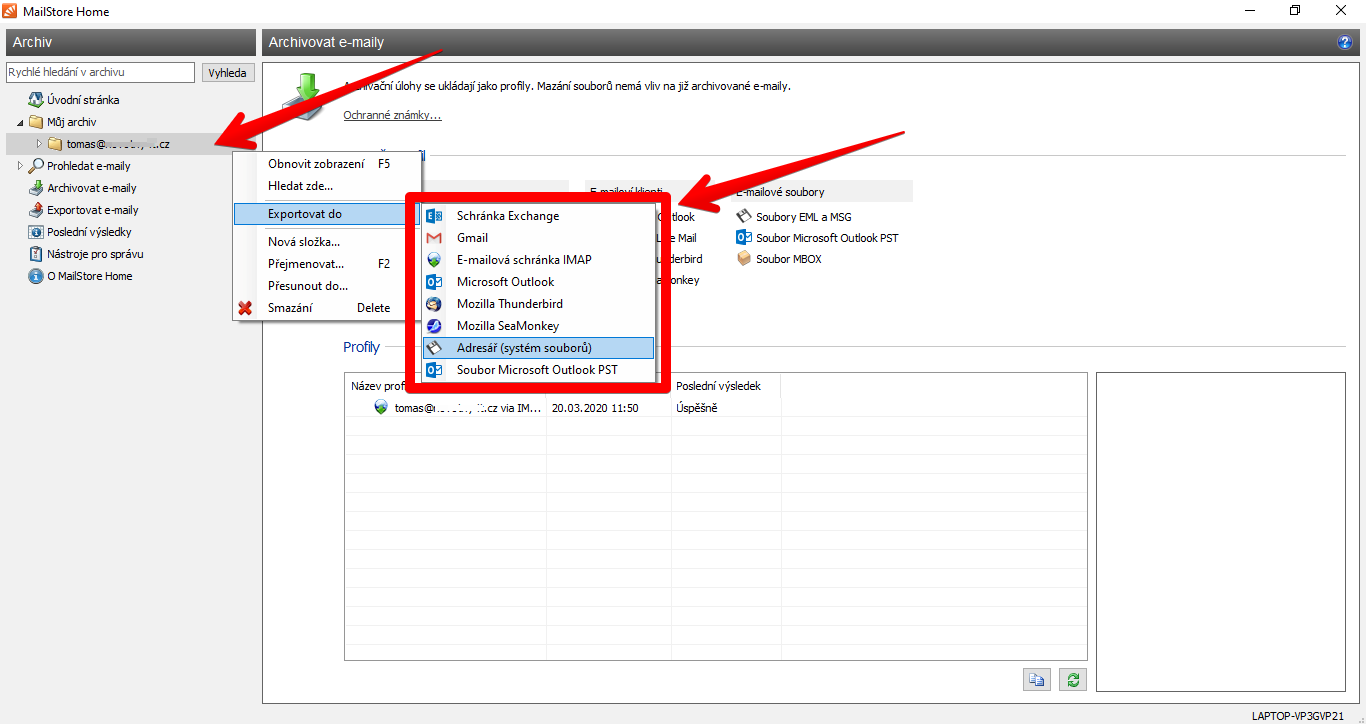1366x724 pixels.
Task: Click the Úvodní stránka globe icon
Action: (x=36, y=100)
